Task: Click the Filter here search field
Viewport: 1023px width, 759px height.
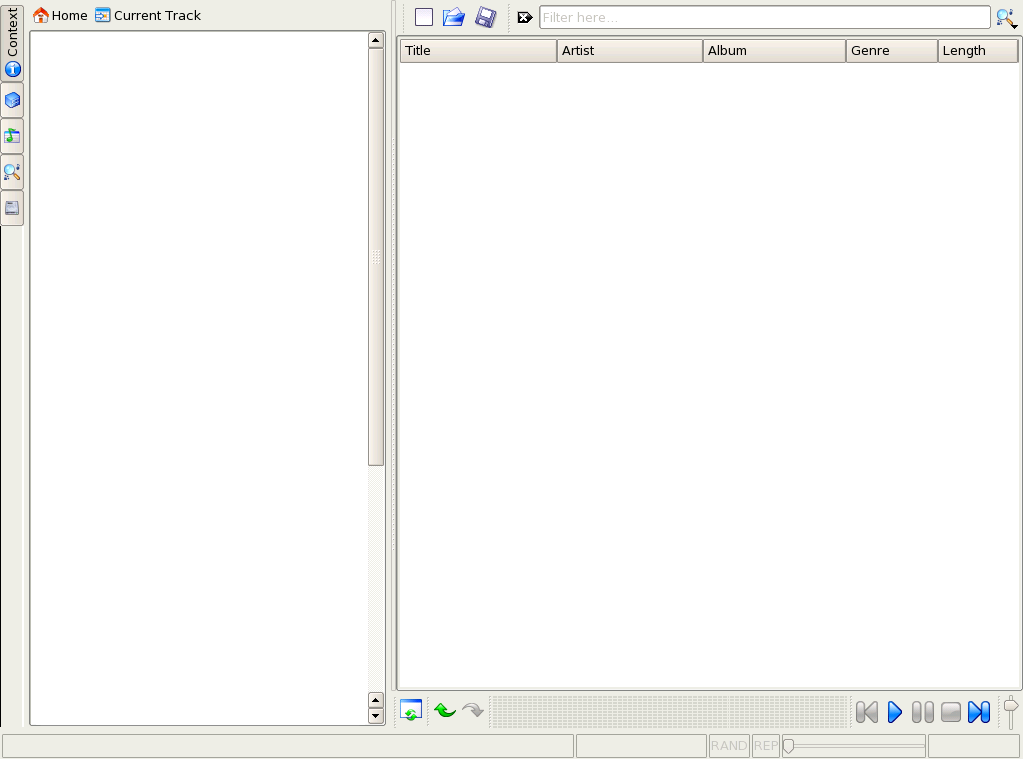Action: pyautogui.click(x=764, y=17)
